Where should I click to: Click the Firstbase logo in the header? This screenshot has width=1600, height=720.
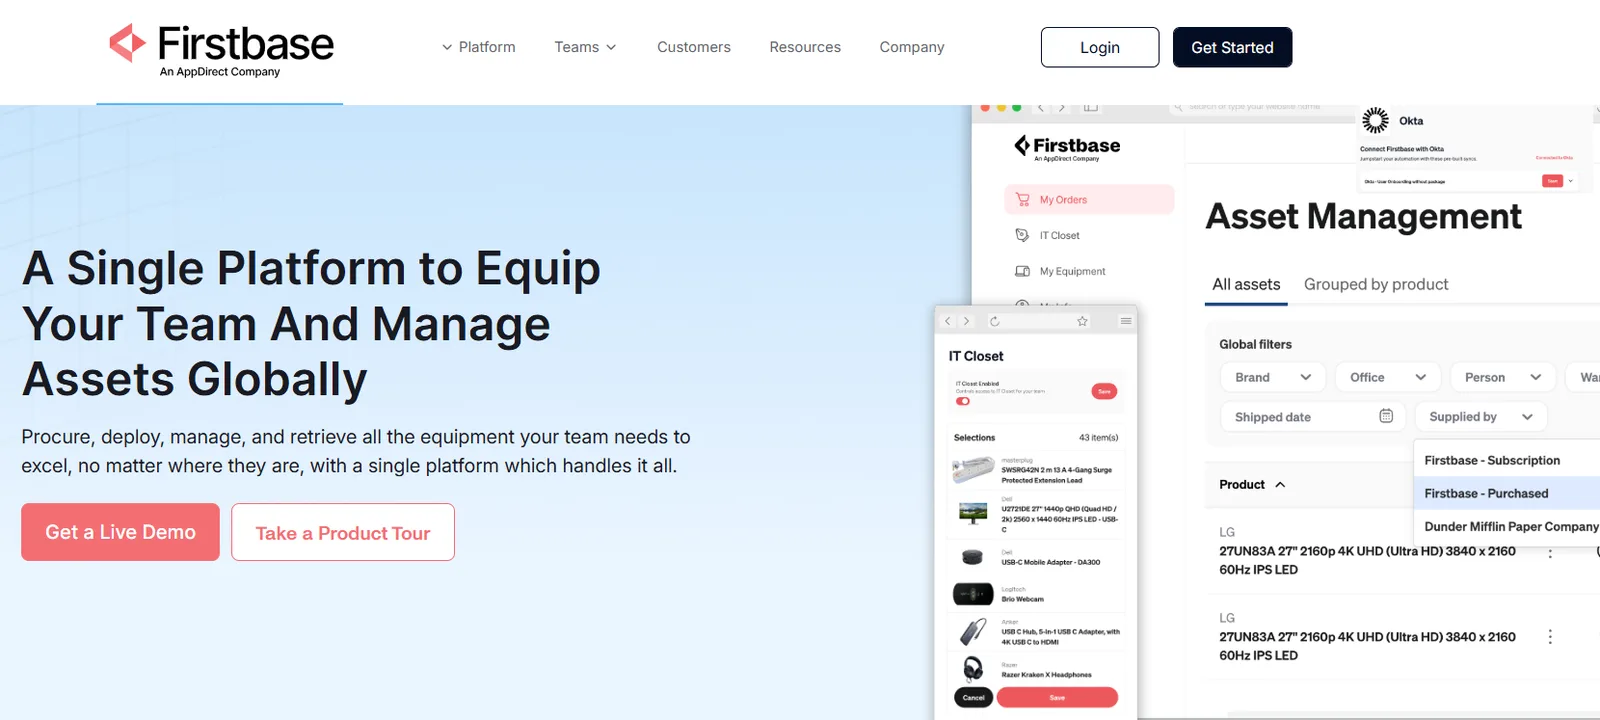click(221, 49)
